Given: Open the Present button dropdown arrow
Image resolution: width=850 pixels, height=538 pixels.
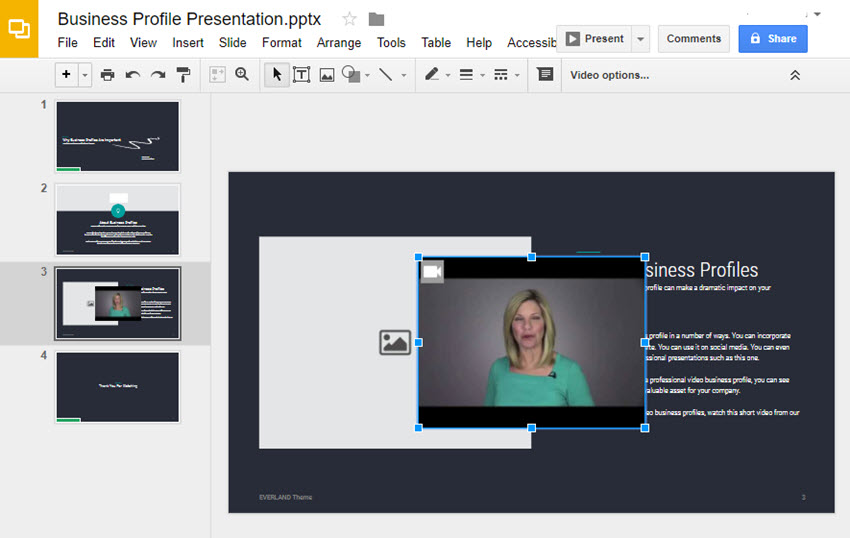Looking at the screenshot, I should tap(641, 39).
